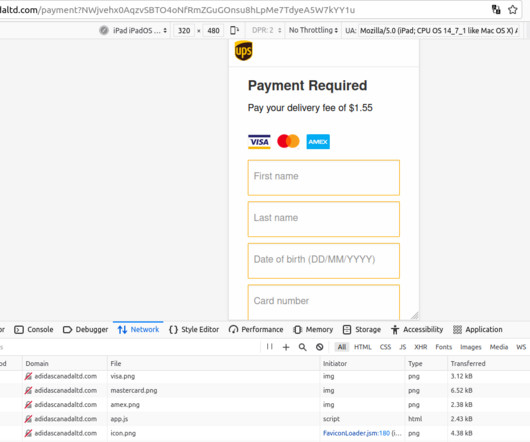Select the app.js request row

pos(265,419)
